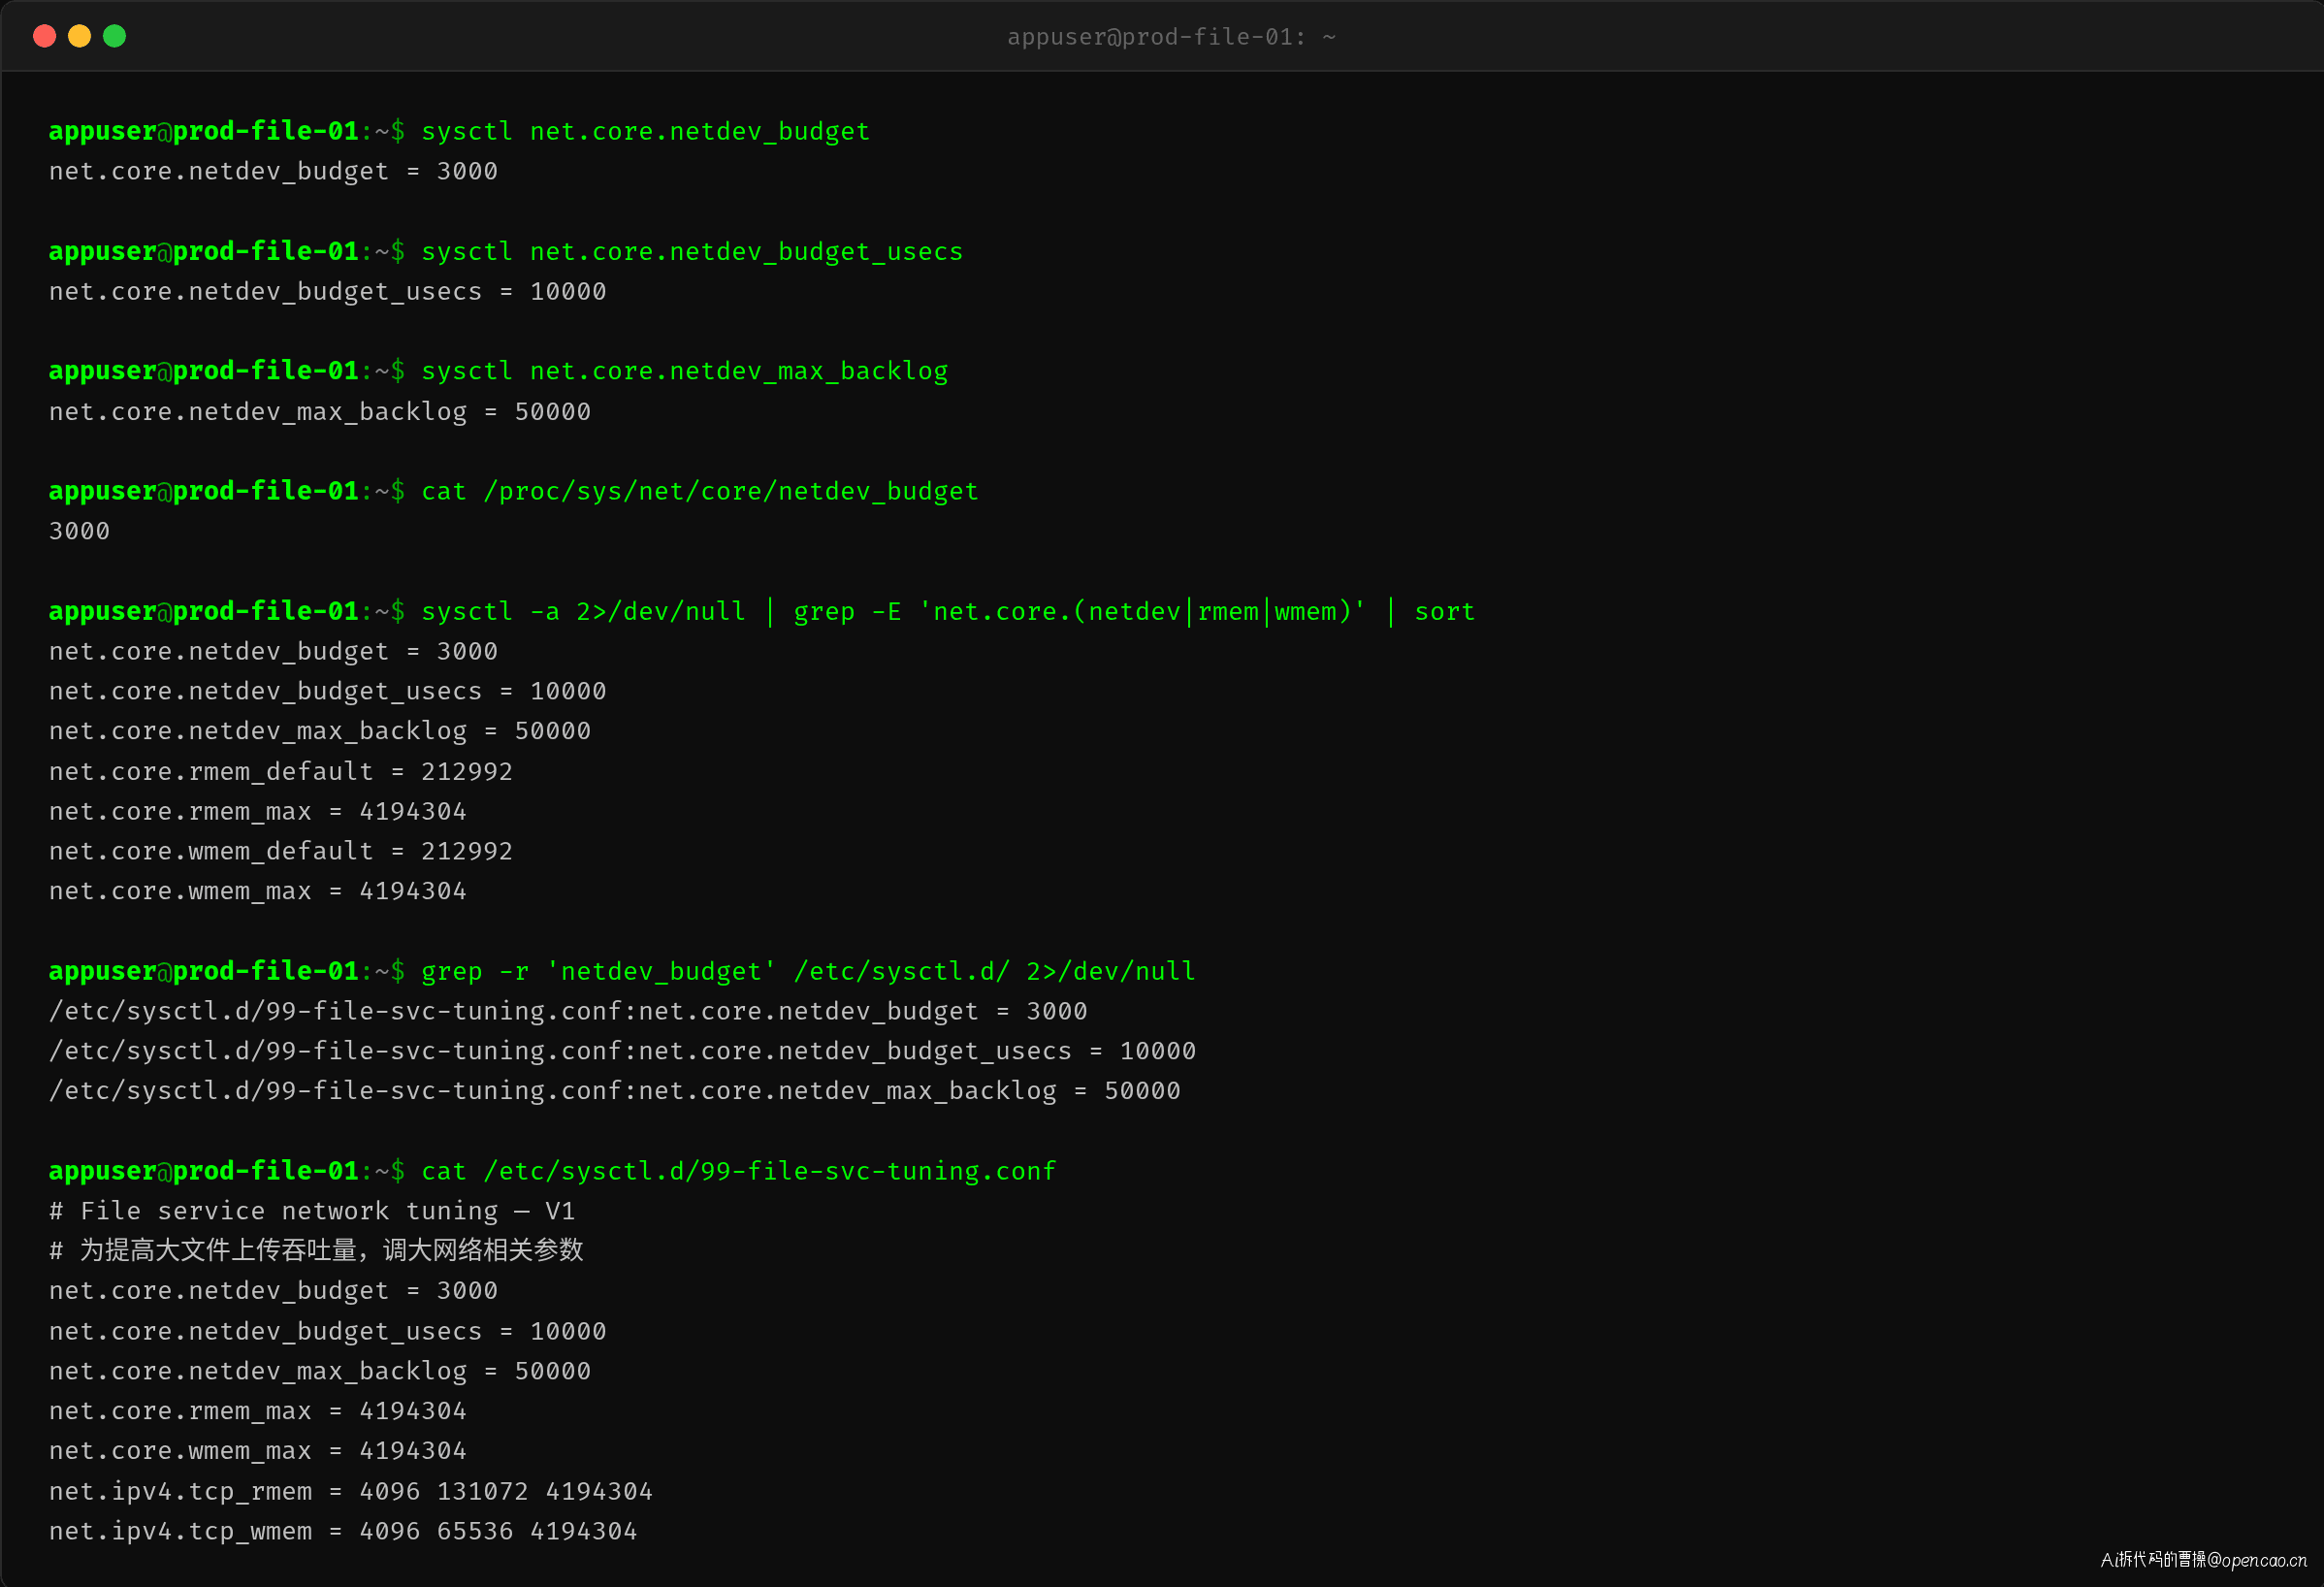The width and height of the screenshot is (2324, 1587).
Task: Click the comment '# File service network tuning — V1'
Action: (x=312, y=1211)
